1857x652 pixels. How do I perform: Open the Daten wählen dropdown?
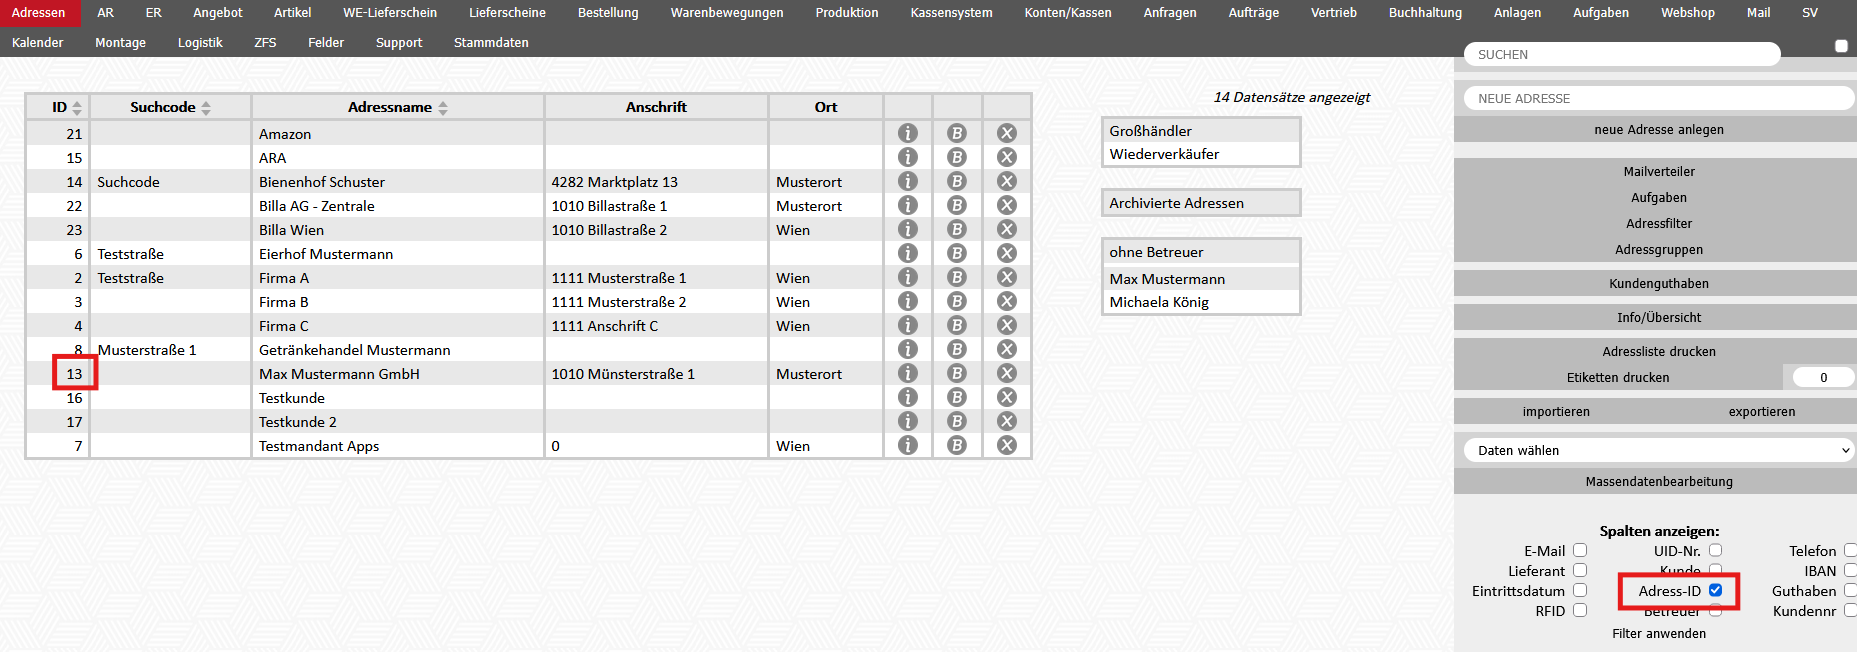(1659, 450)
